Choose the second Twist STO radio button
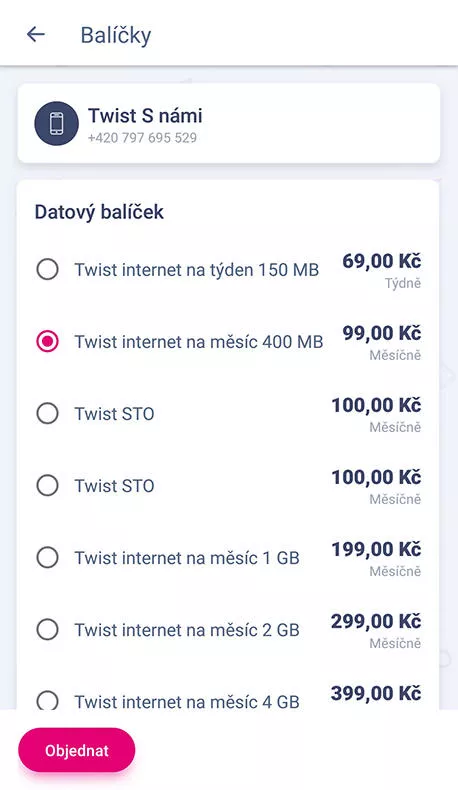The width and height of the screenshot is (458, 790). point(47,485)
